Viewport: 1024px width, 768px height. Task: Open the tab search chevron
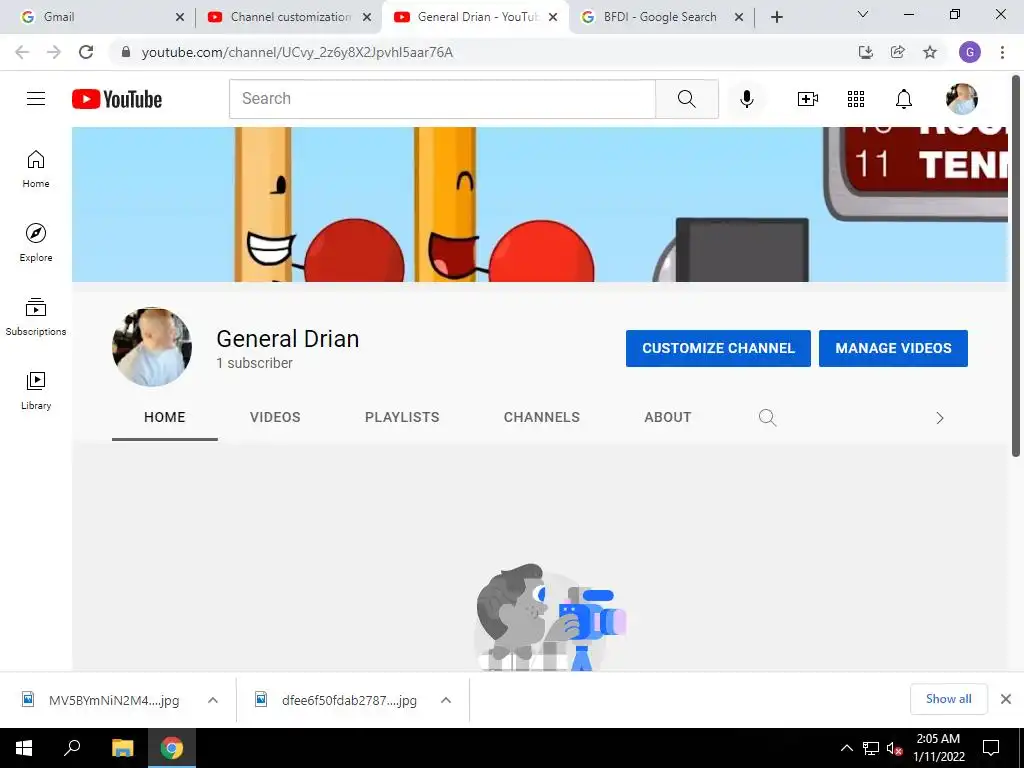[863, 14]
